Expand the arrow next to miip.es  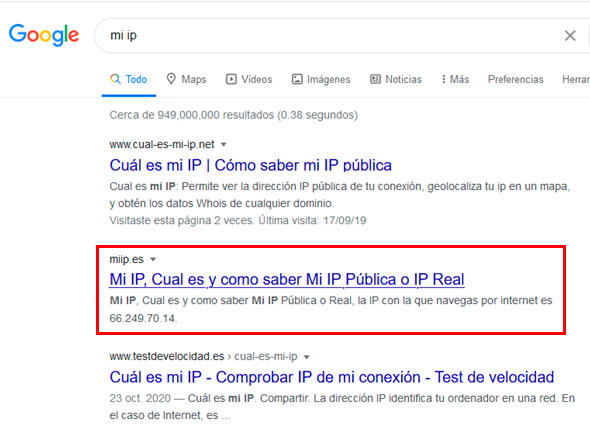pyautogui.click(x=153, y=259)
